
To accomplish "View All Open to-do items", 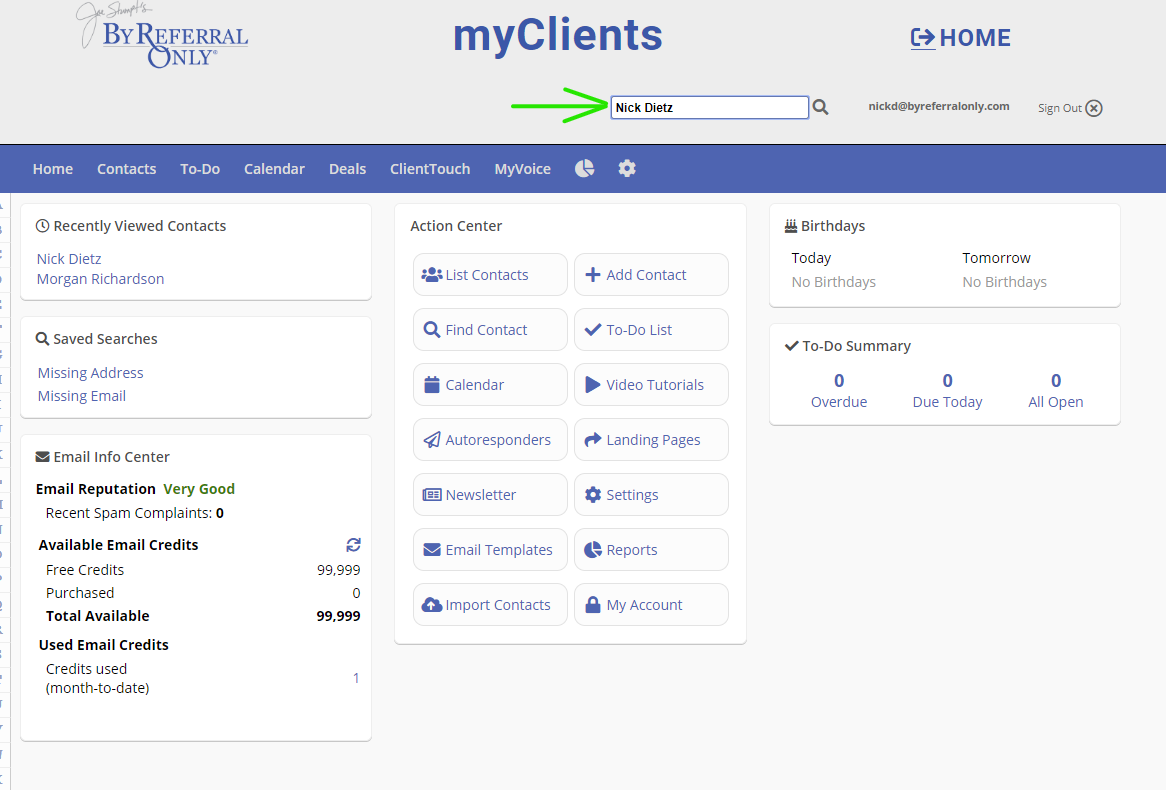I will [x=1056, y=391].
